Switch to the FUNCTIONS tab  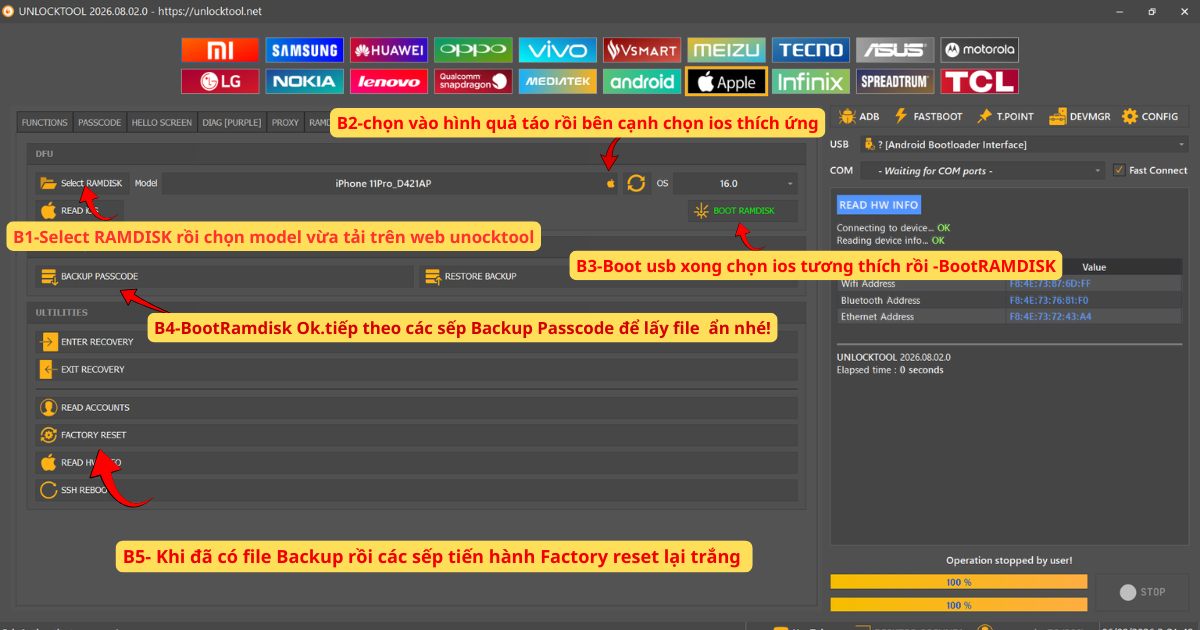45,123
